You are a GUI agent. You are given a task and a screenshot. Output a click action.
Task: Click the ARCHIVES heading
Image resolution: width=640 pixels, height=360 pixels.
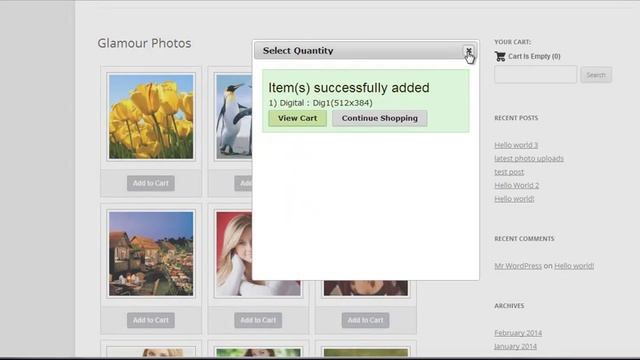(509, 306)
